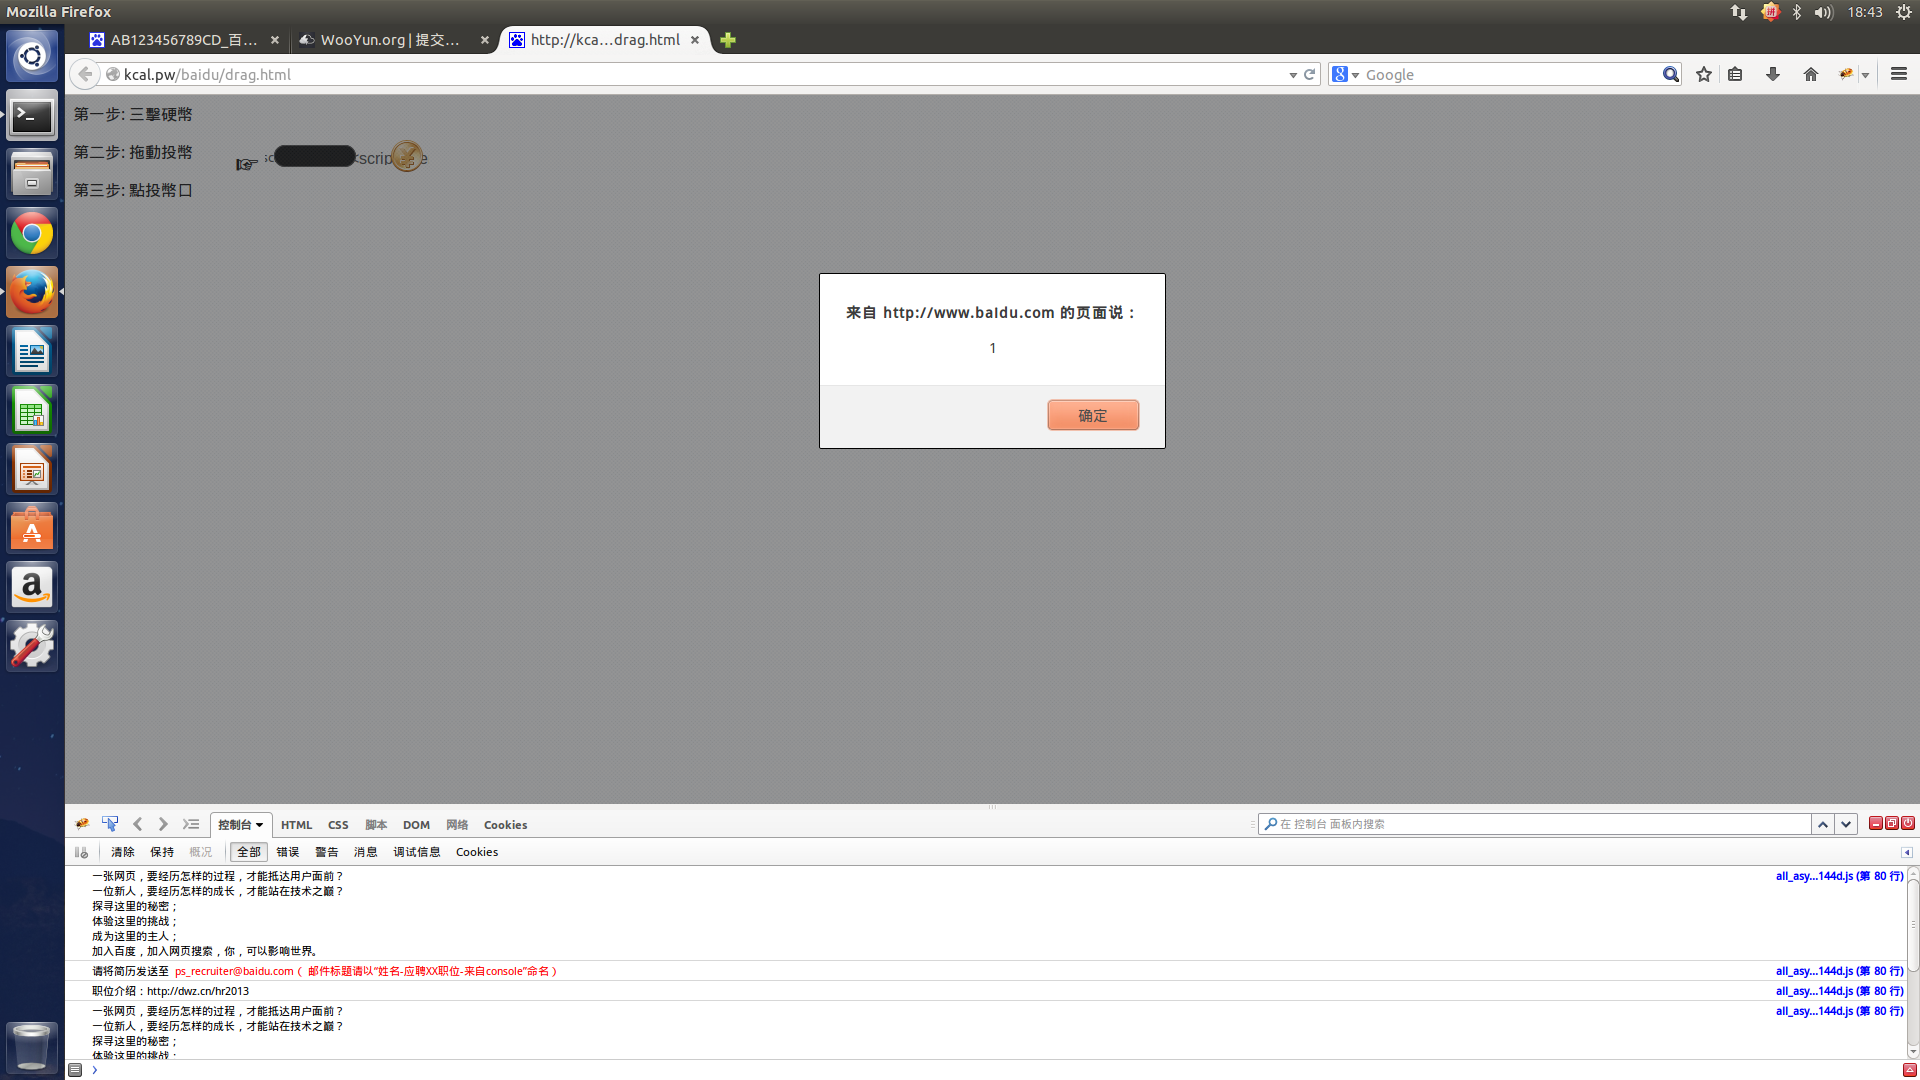Find previous match in Firebug search
The width and height of the screenshot is (1920, 1080).
pos(1823,824)
